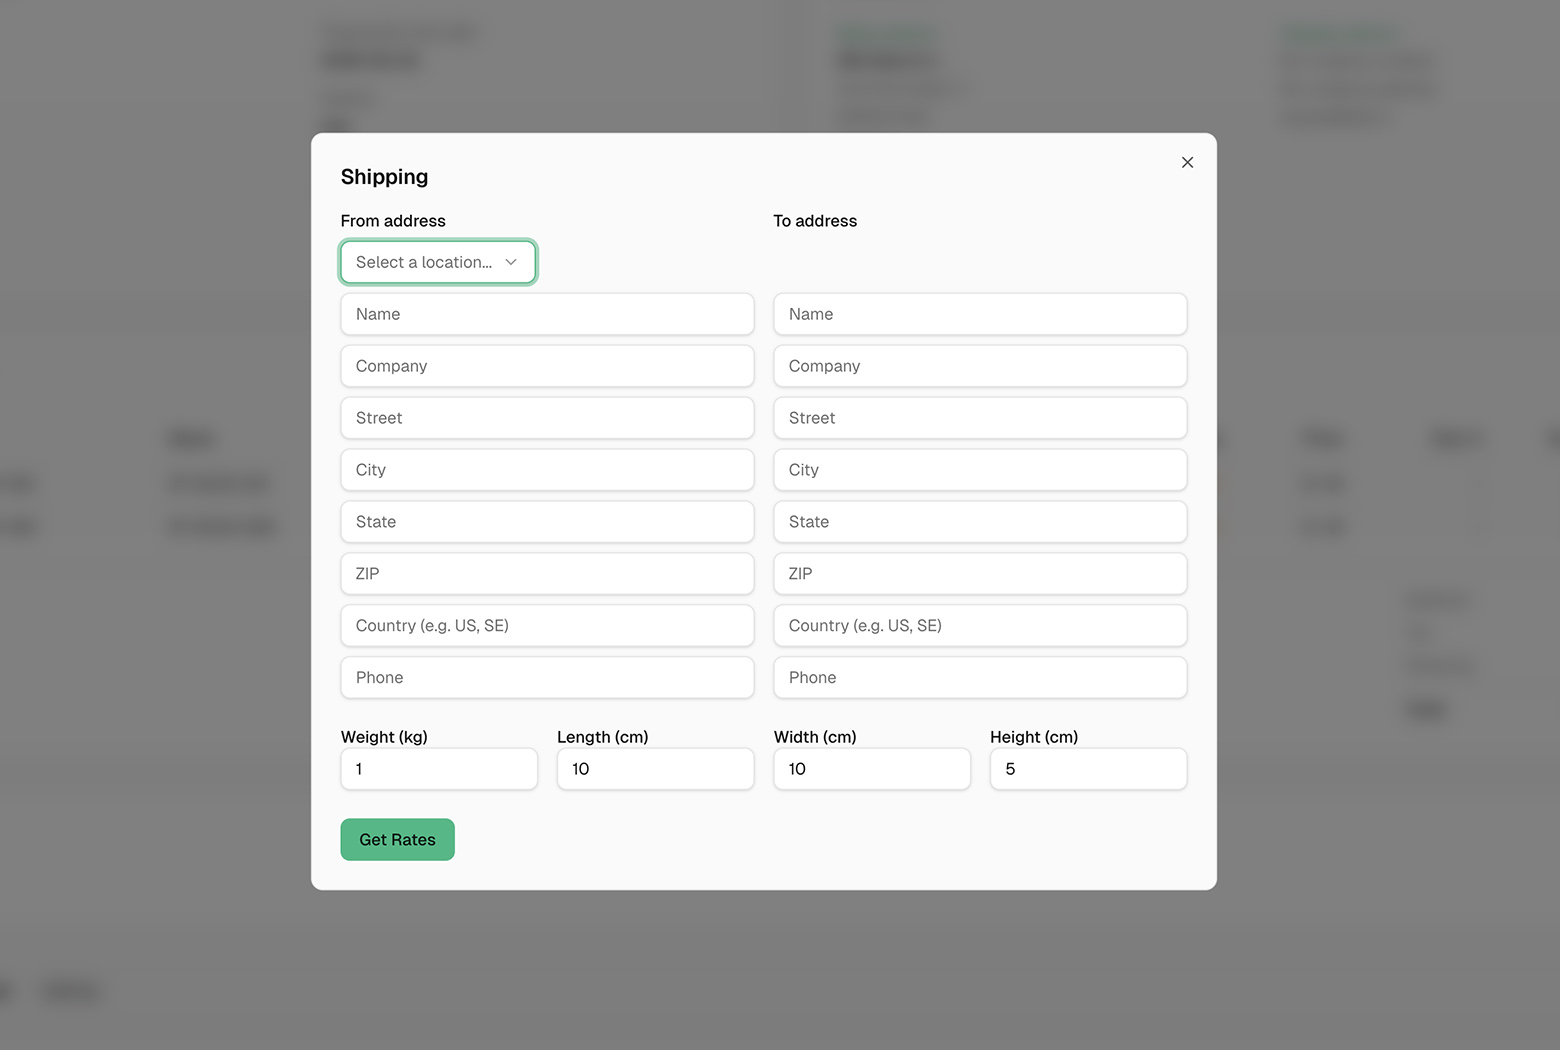Viewport: 1560px width, 1050px height.
Task: Click the From address State field
Action: (547, 521)
